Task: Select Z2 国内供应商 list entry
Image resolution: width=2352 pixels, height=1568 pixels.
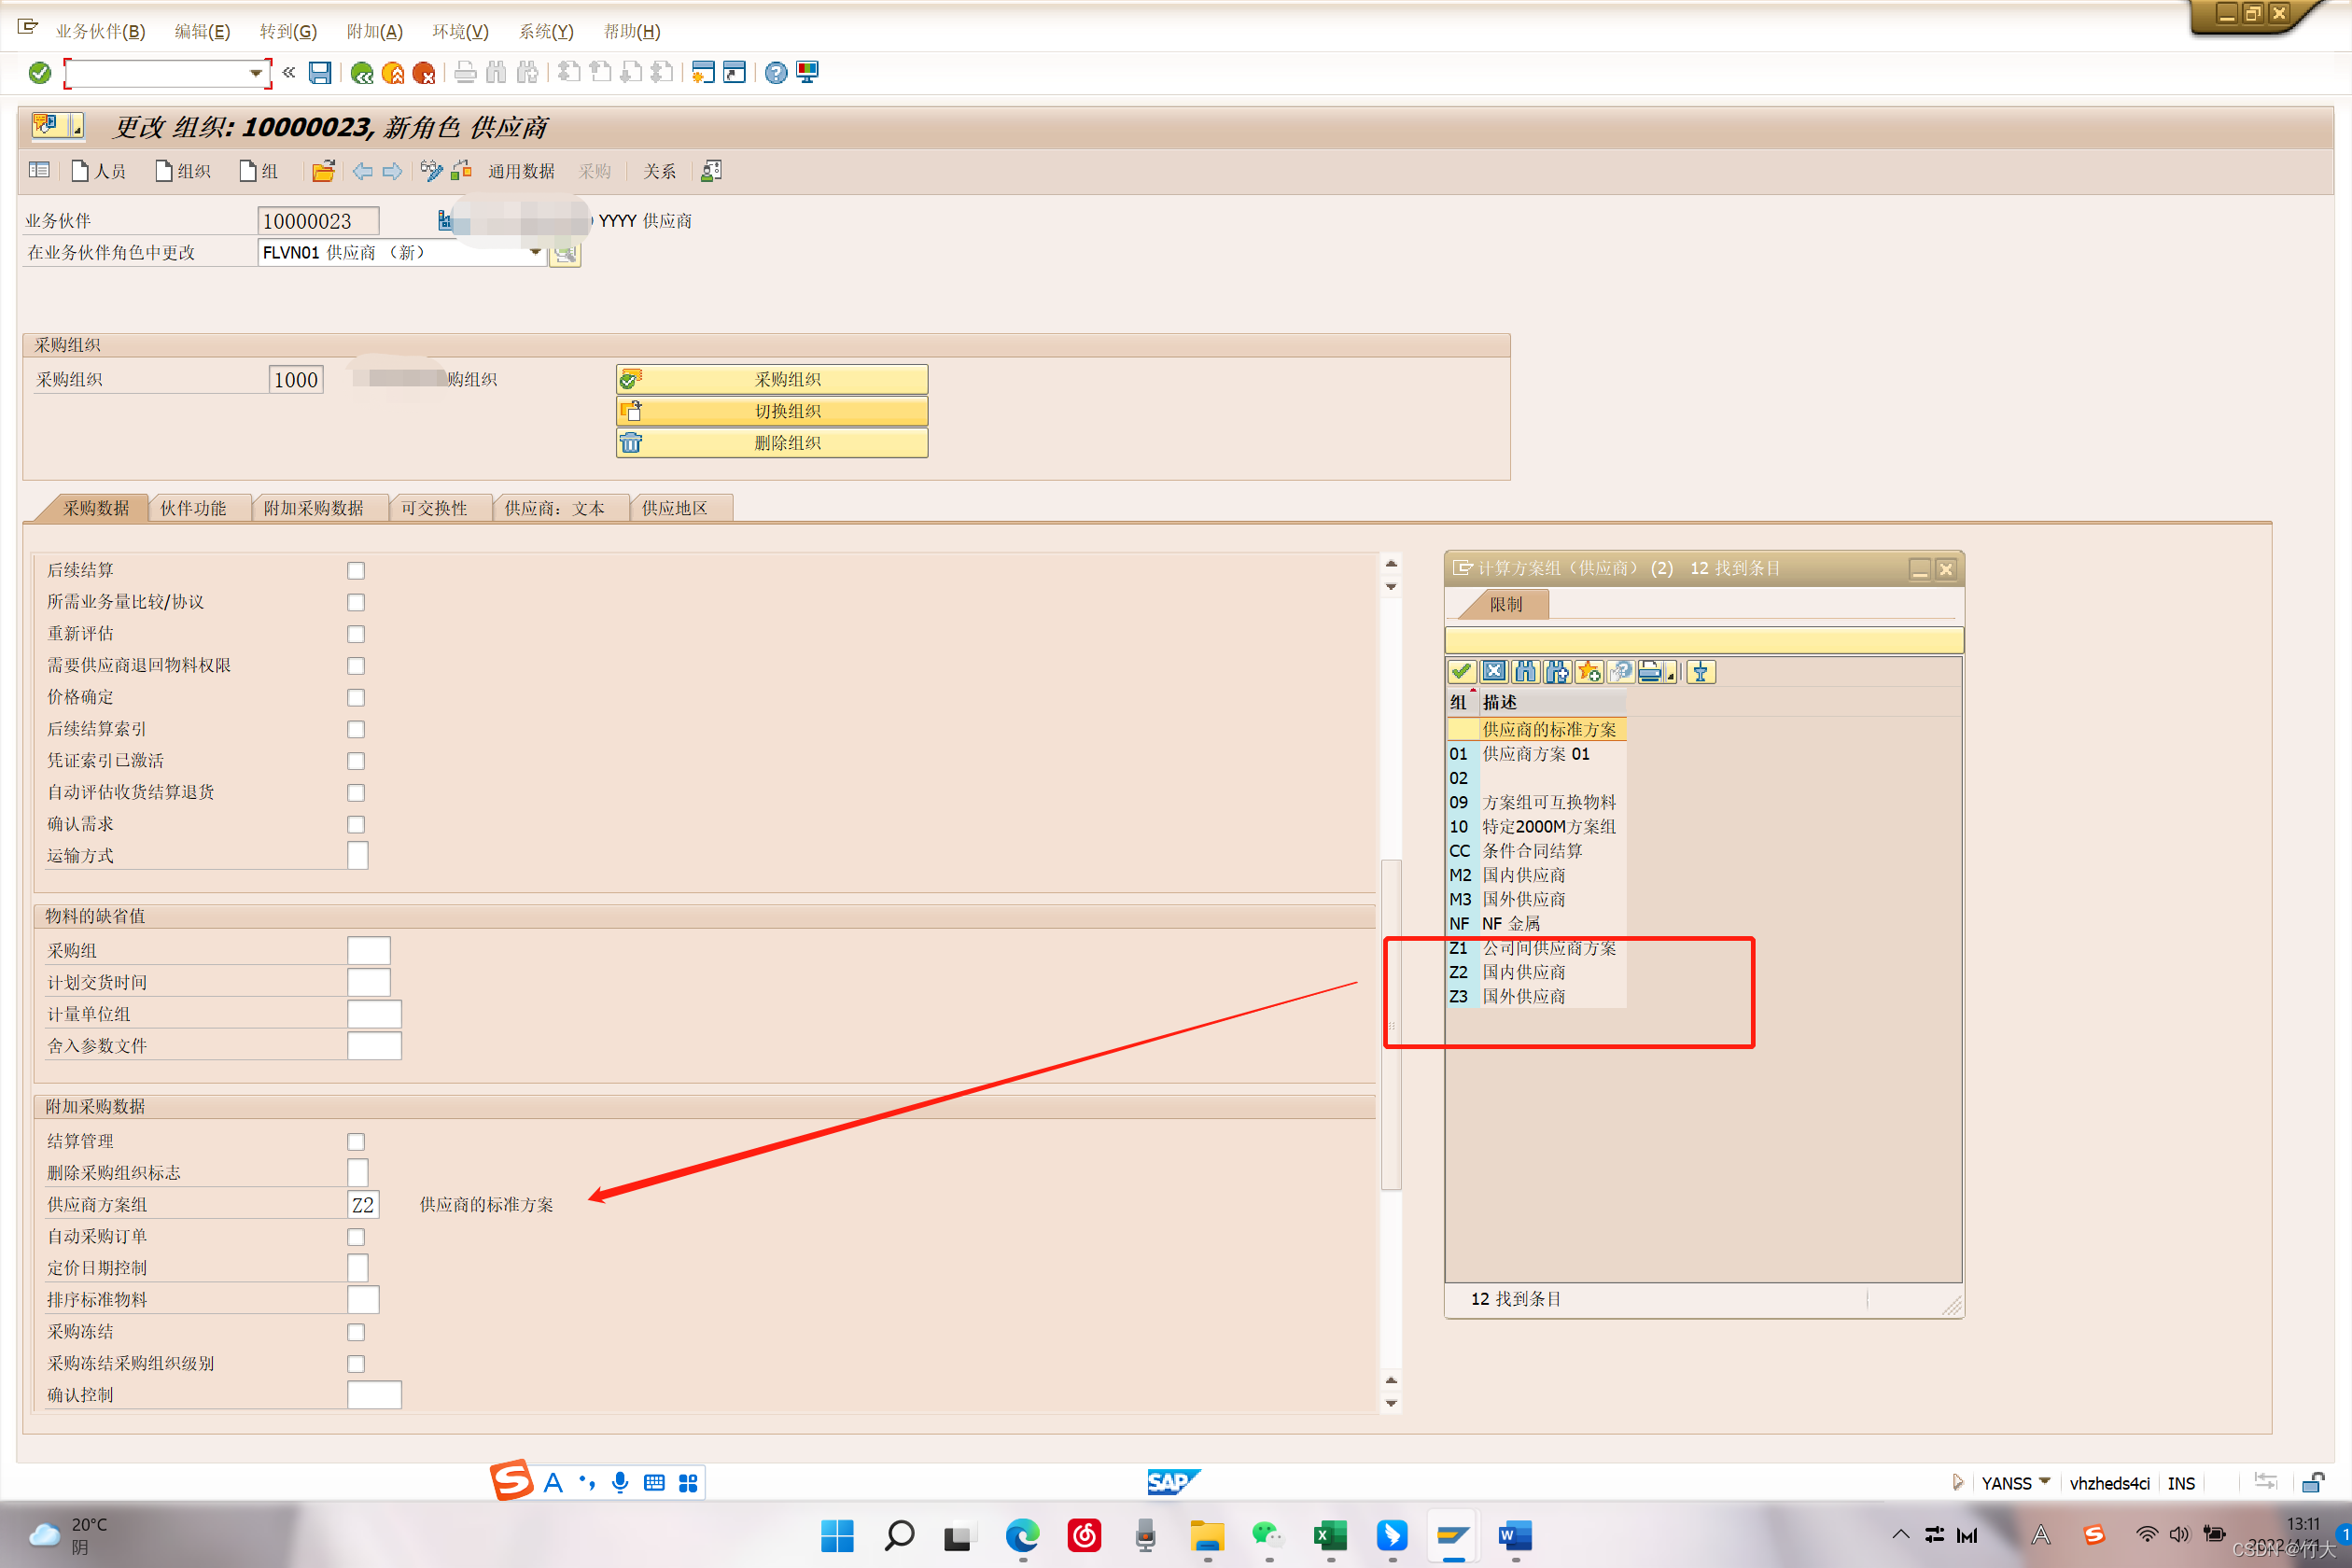Action: pos(1523,972)
